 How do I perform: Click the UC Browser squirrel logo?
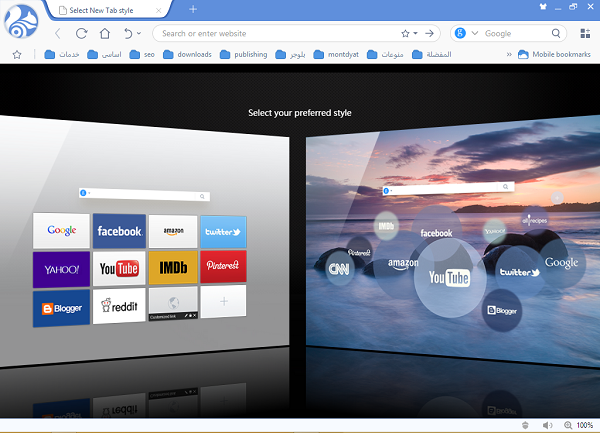21,22
